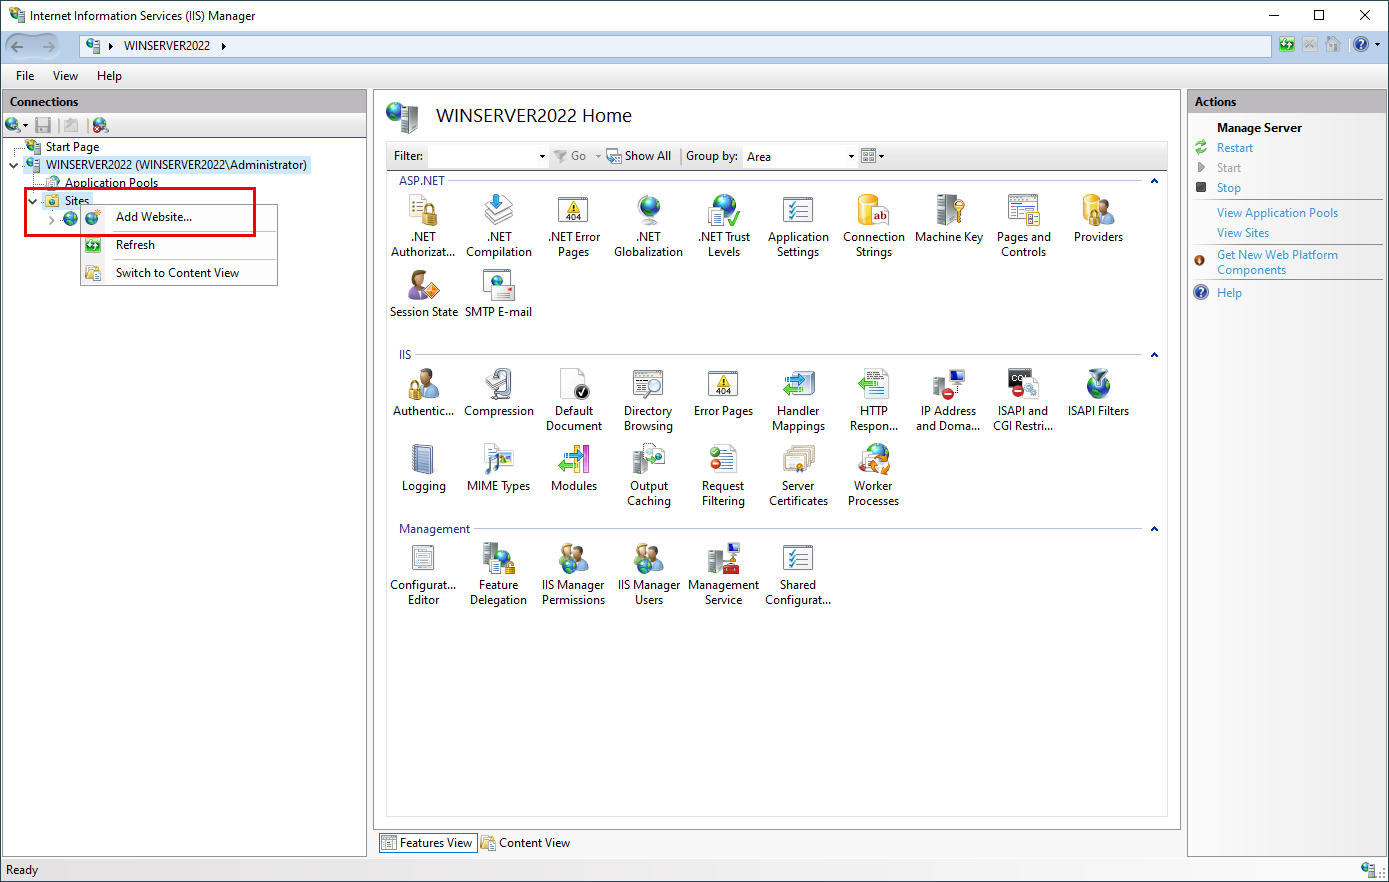Viewport: 1389px width, 882px height.
Task: Open the .NET Error Pages feature
Action: coord(573,226)
